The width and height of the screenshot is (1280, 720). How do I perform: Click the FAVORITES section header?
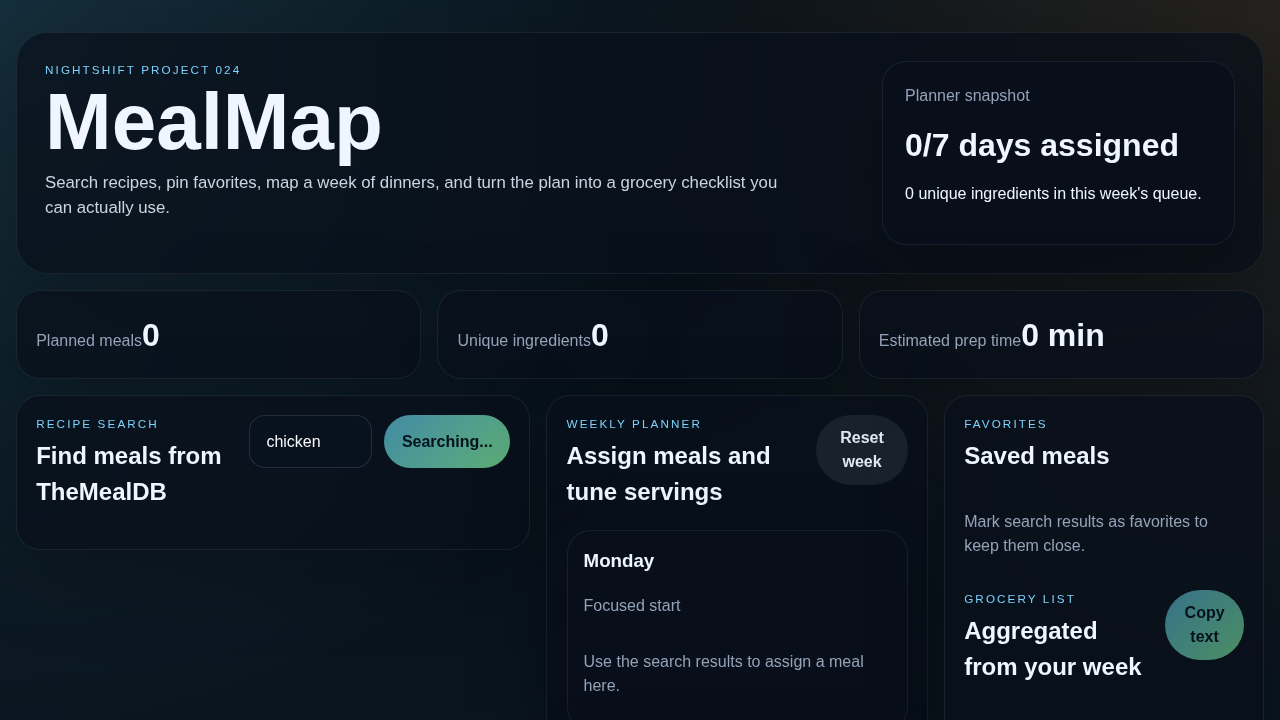coord(1005,424)
